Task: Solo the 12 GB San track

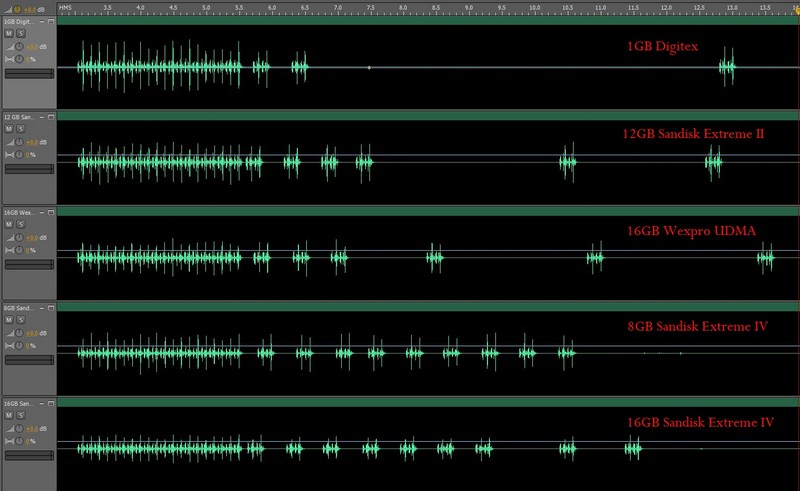Action: coord(20,129)
